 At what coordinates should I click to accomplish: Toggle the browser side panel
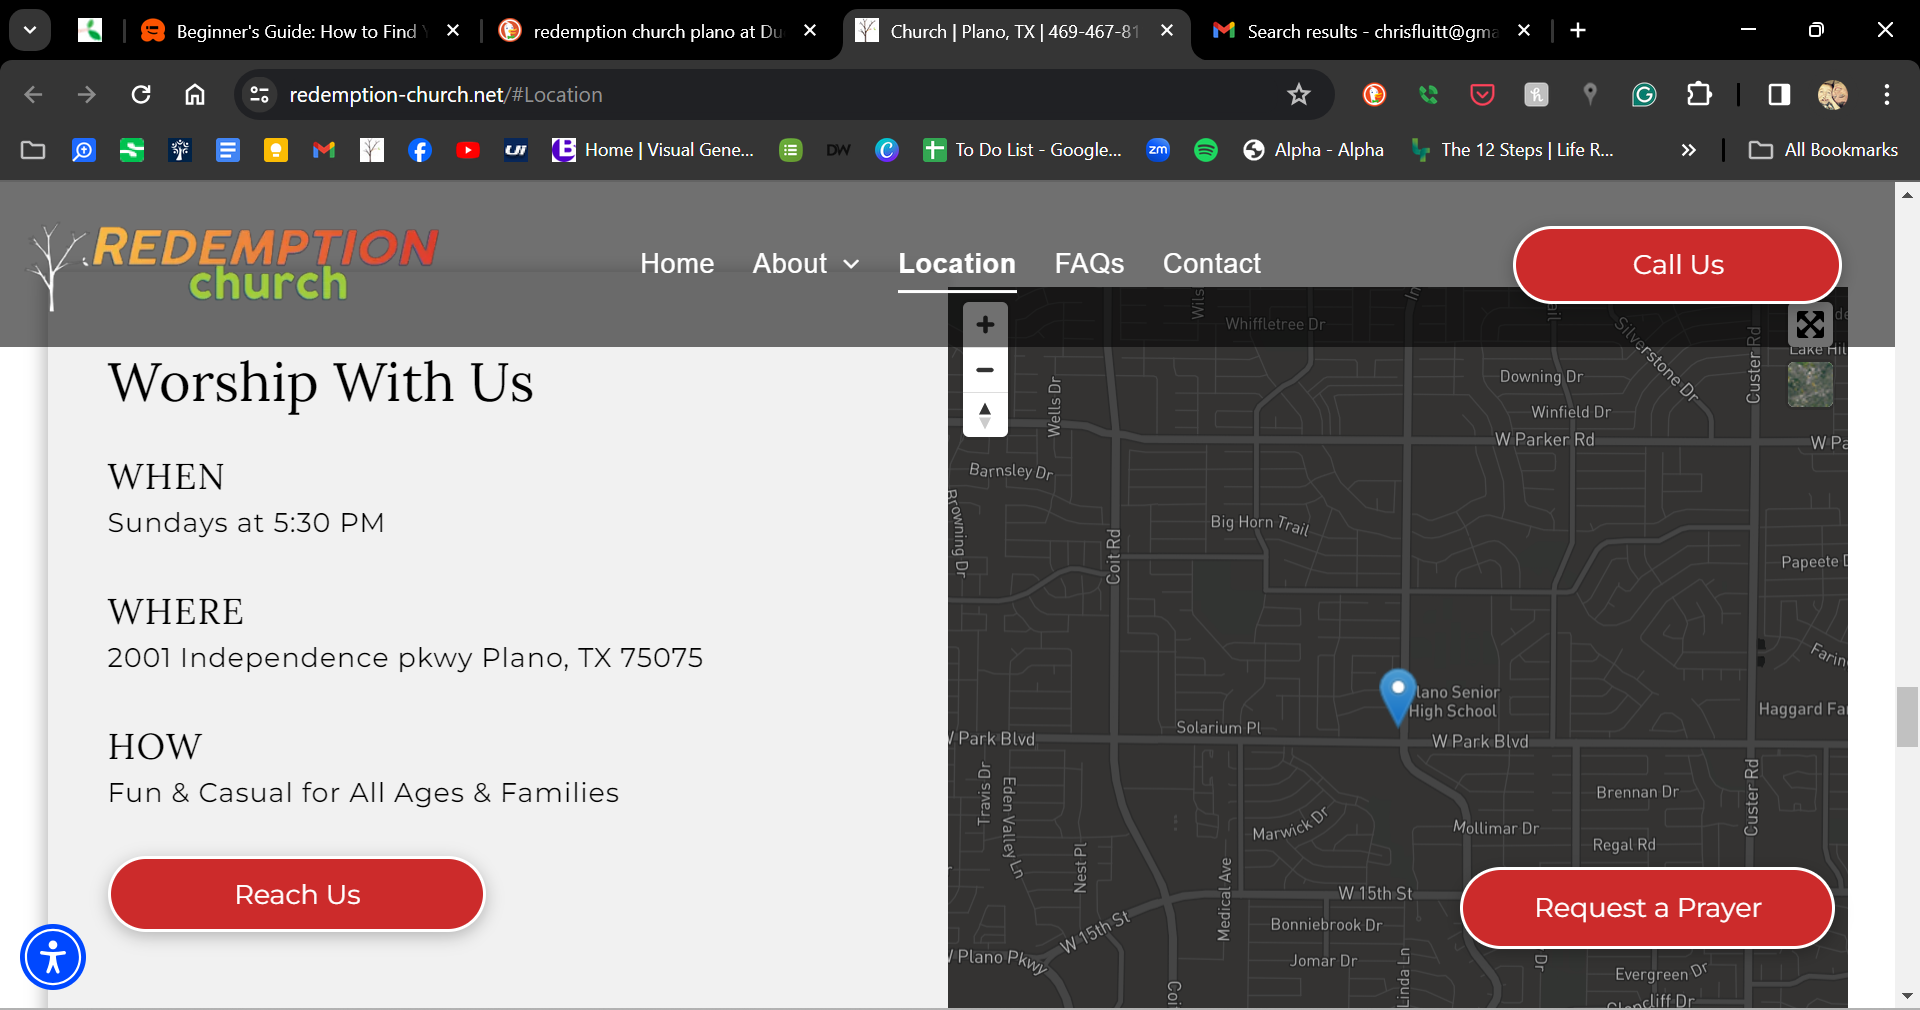[x=1778, y=95]
